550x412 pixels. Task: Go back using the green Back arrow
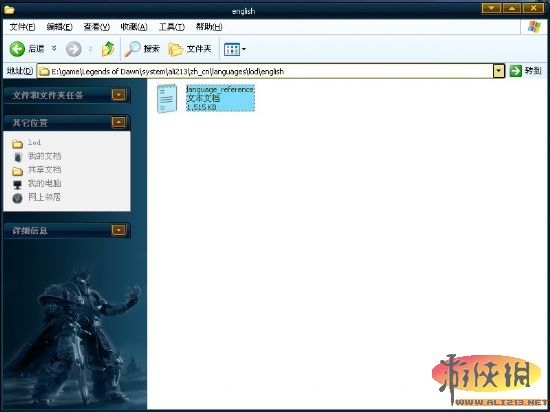click(17, 49)
